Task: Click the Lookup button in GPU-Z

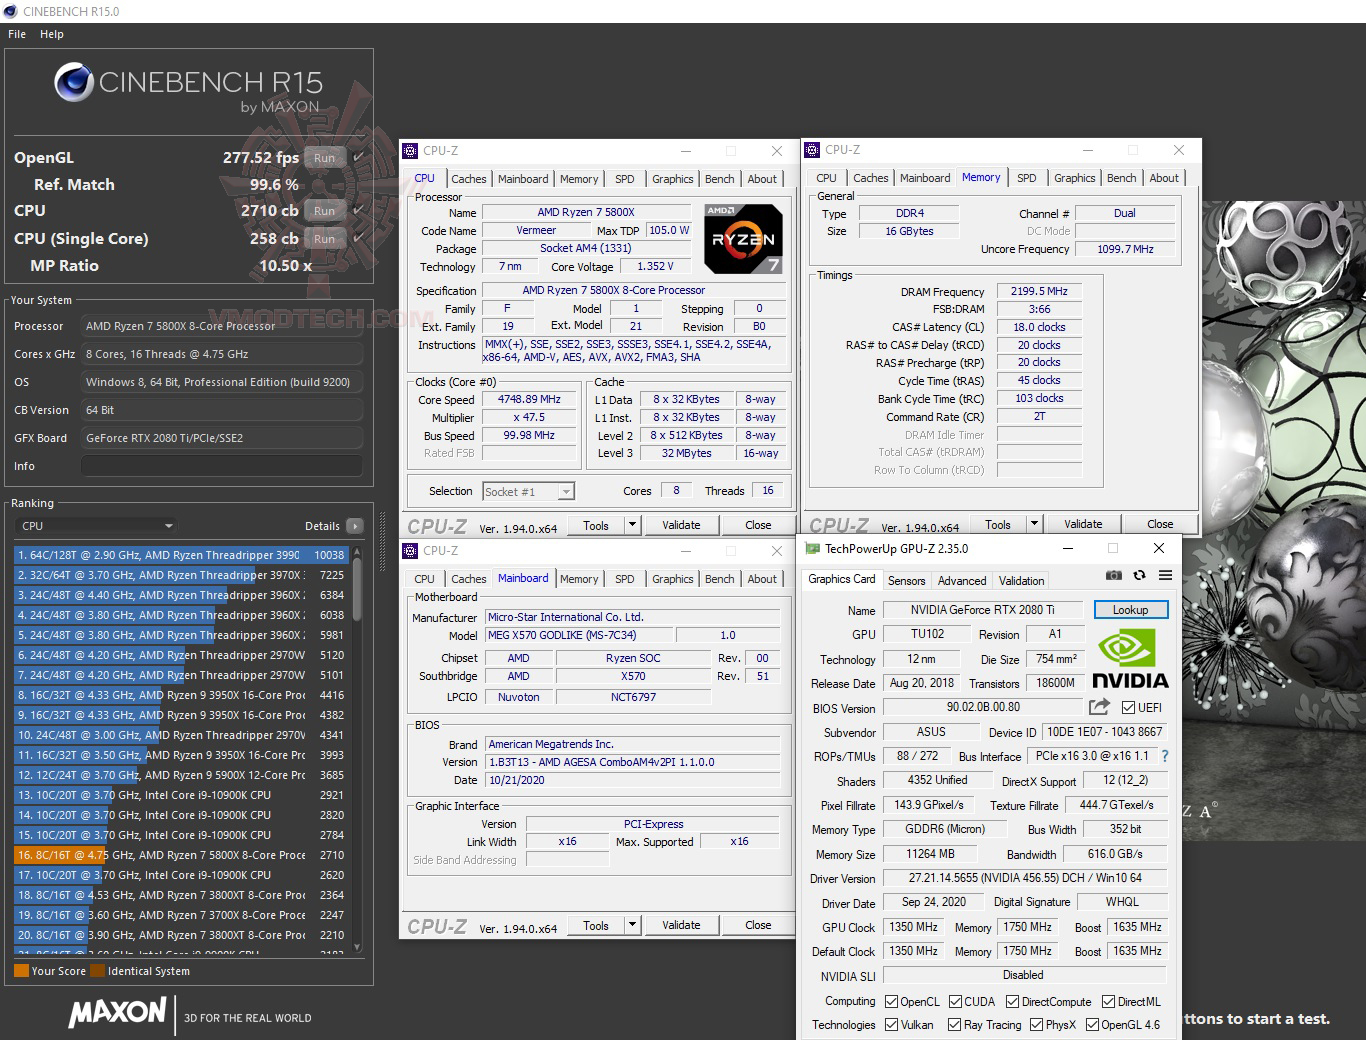Action: 1130,610
